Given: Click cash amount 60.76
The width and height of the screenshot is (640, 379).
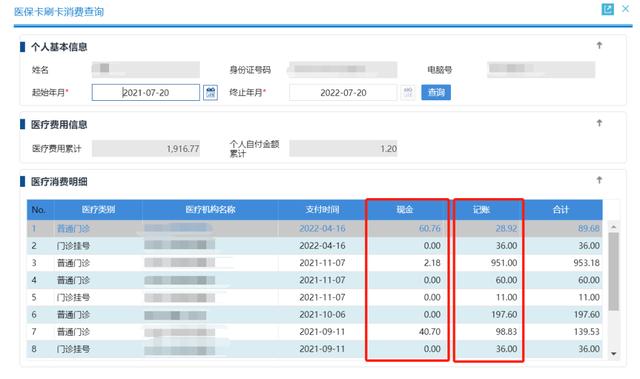Looking at the screenshot, I should [430, 229].
